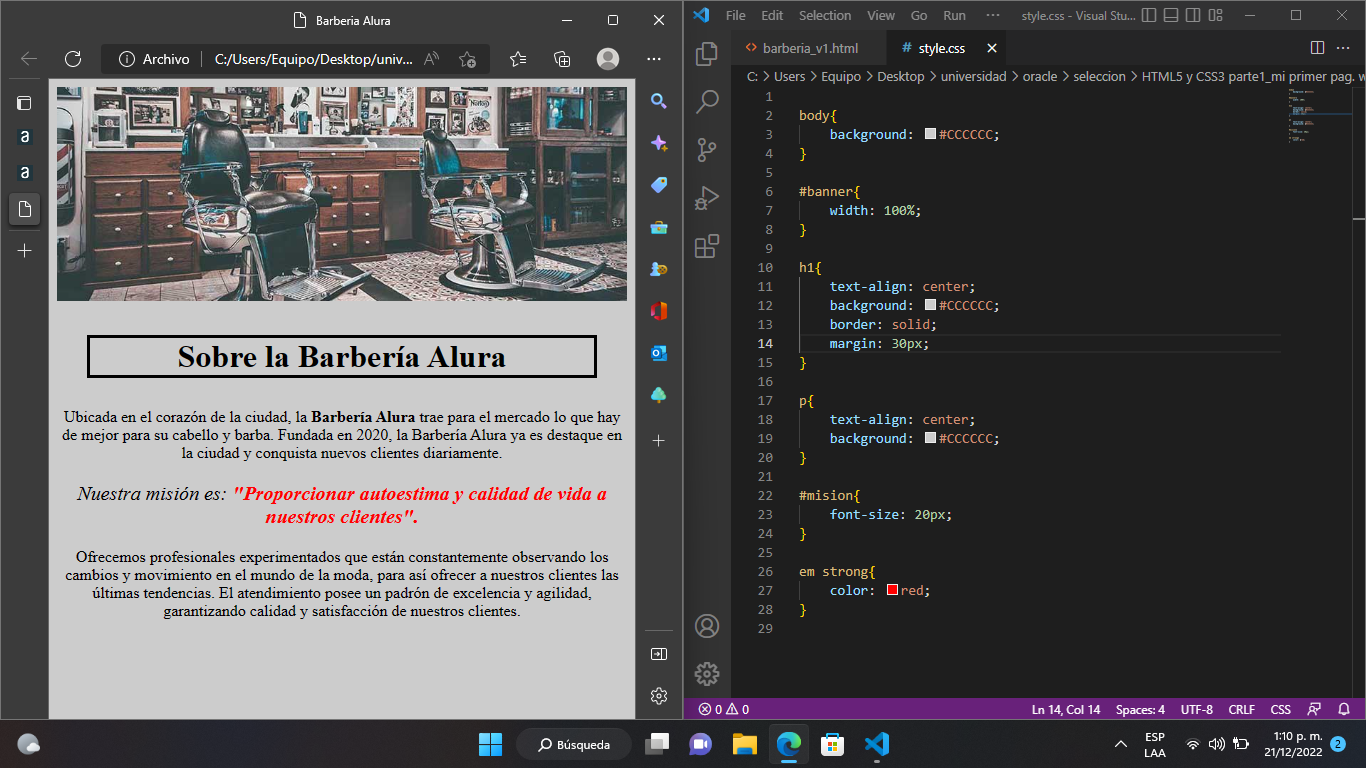Open the Edge sidebar Search icon
1366x768 pixels.
pos(659,101)
